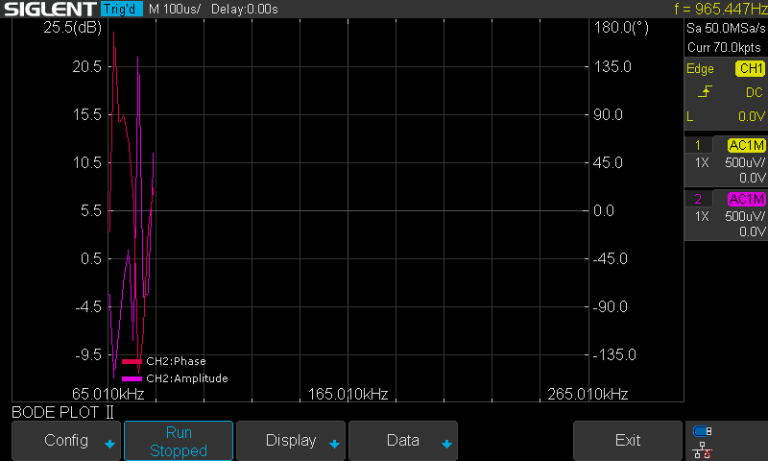Click the USB and LAN status icon

702,441
